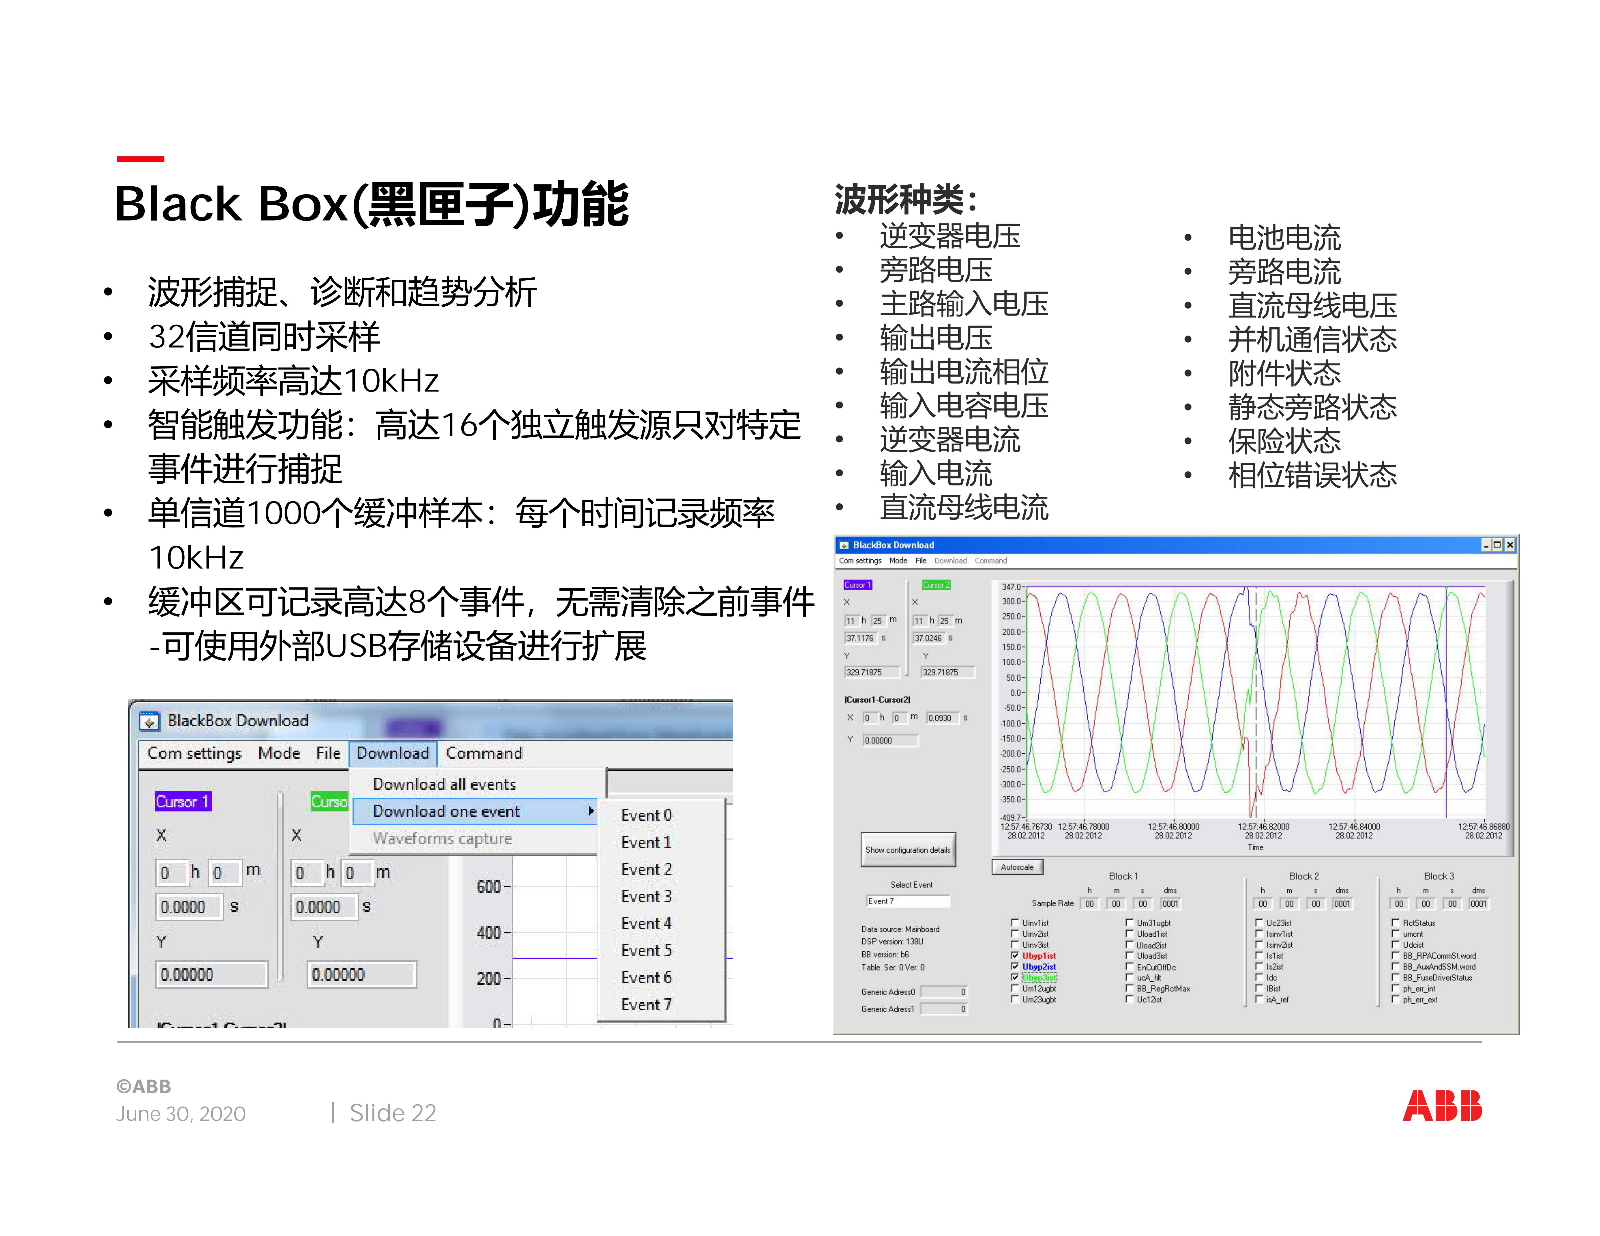Tick the Uc23ist checkbox in Block 2
Image resolution: width=1600 pixels, height=1236 pixels.
(1259, 923)
